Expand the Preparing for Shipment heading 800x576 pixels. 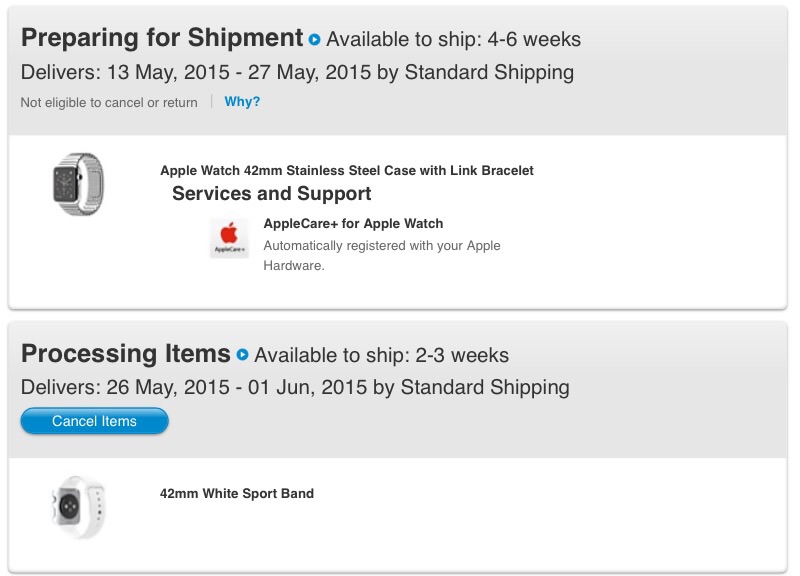(162, 38)
